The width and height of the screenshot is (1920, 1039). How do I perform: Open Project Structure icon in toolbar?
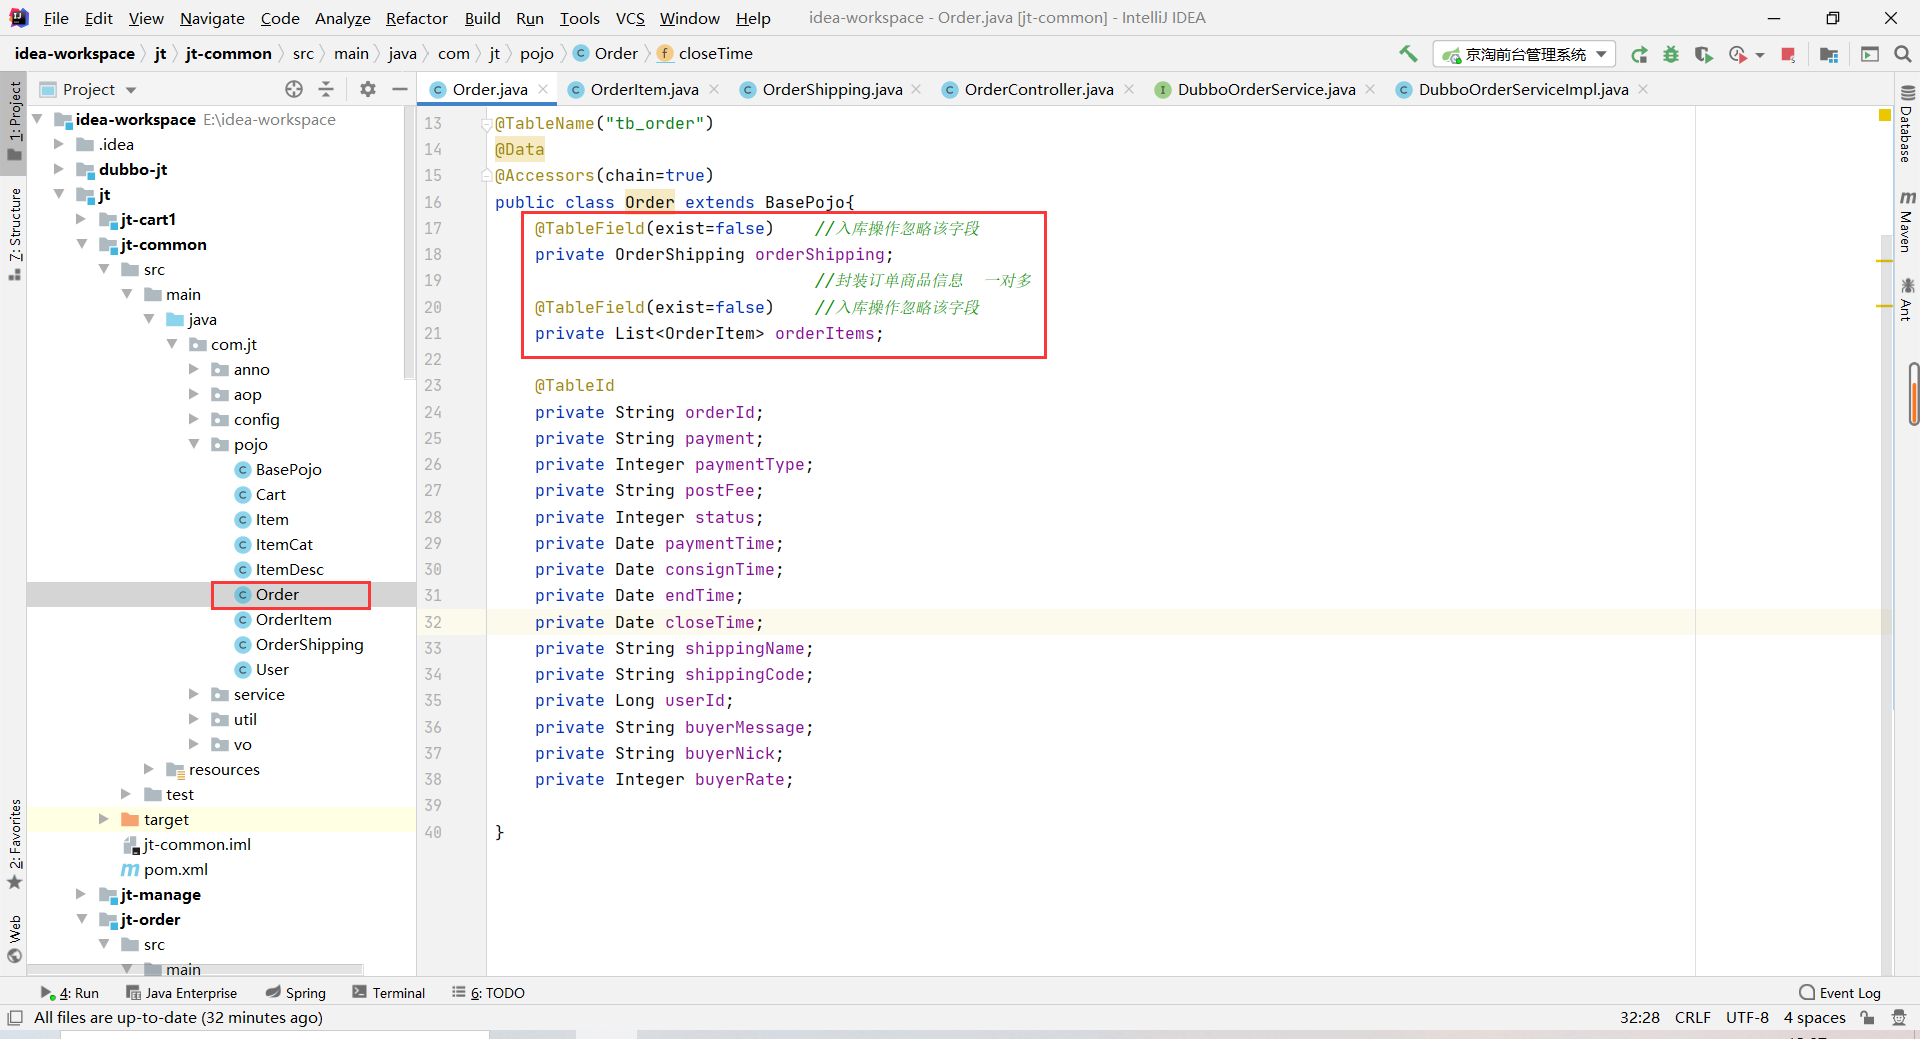pos(1829,54)
